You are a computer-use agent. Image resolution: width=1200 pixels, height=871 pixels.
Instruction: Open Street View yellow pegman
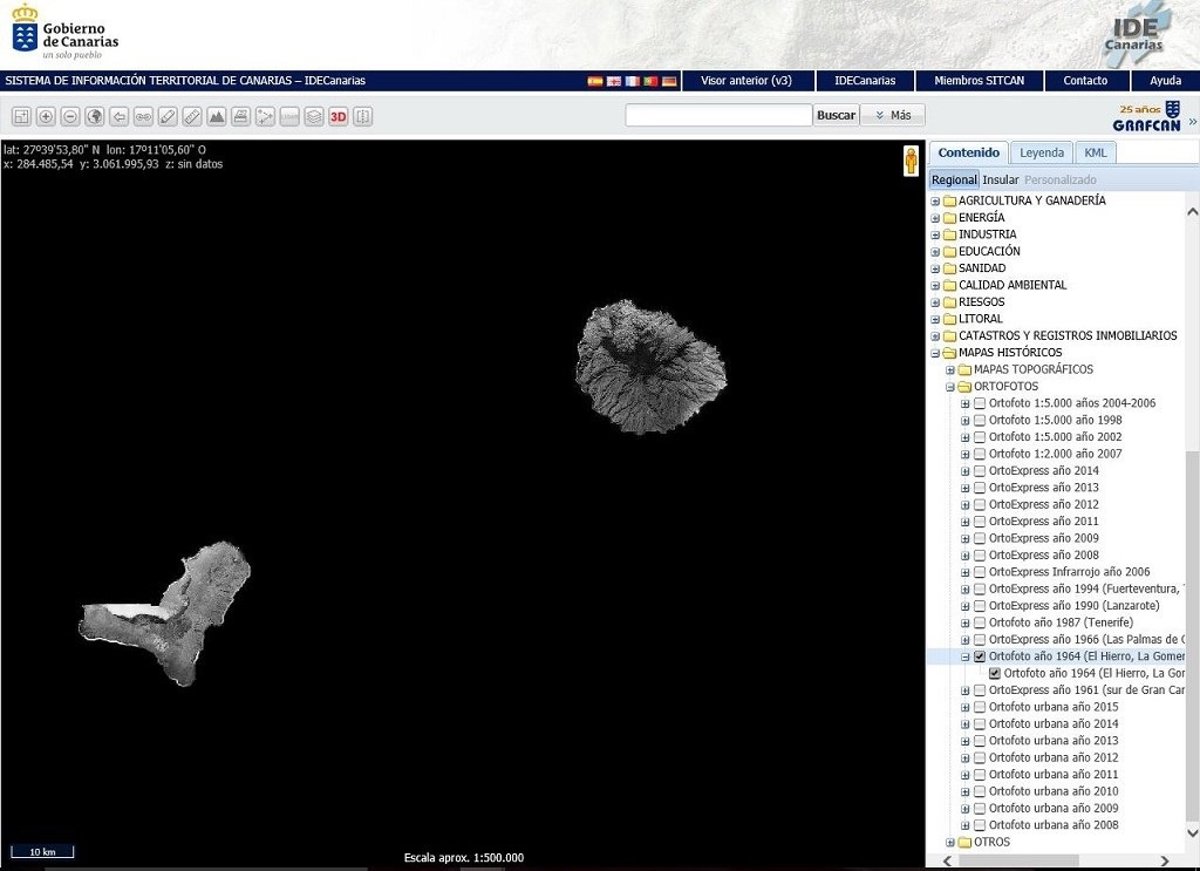[910, 162]
